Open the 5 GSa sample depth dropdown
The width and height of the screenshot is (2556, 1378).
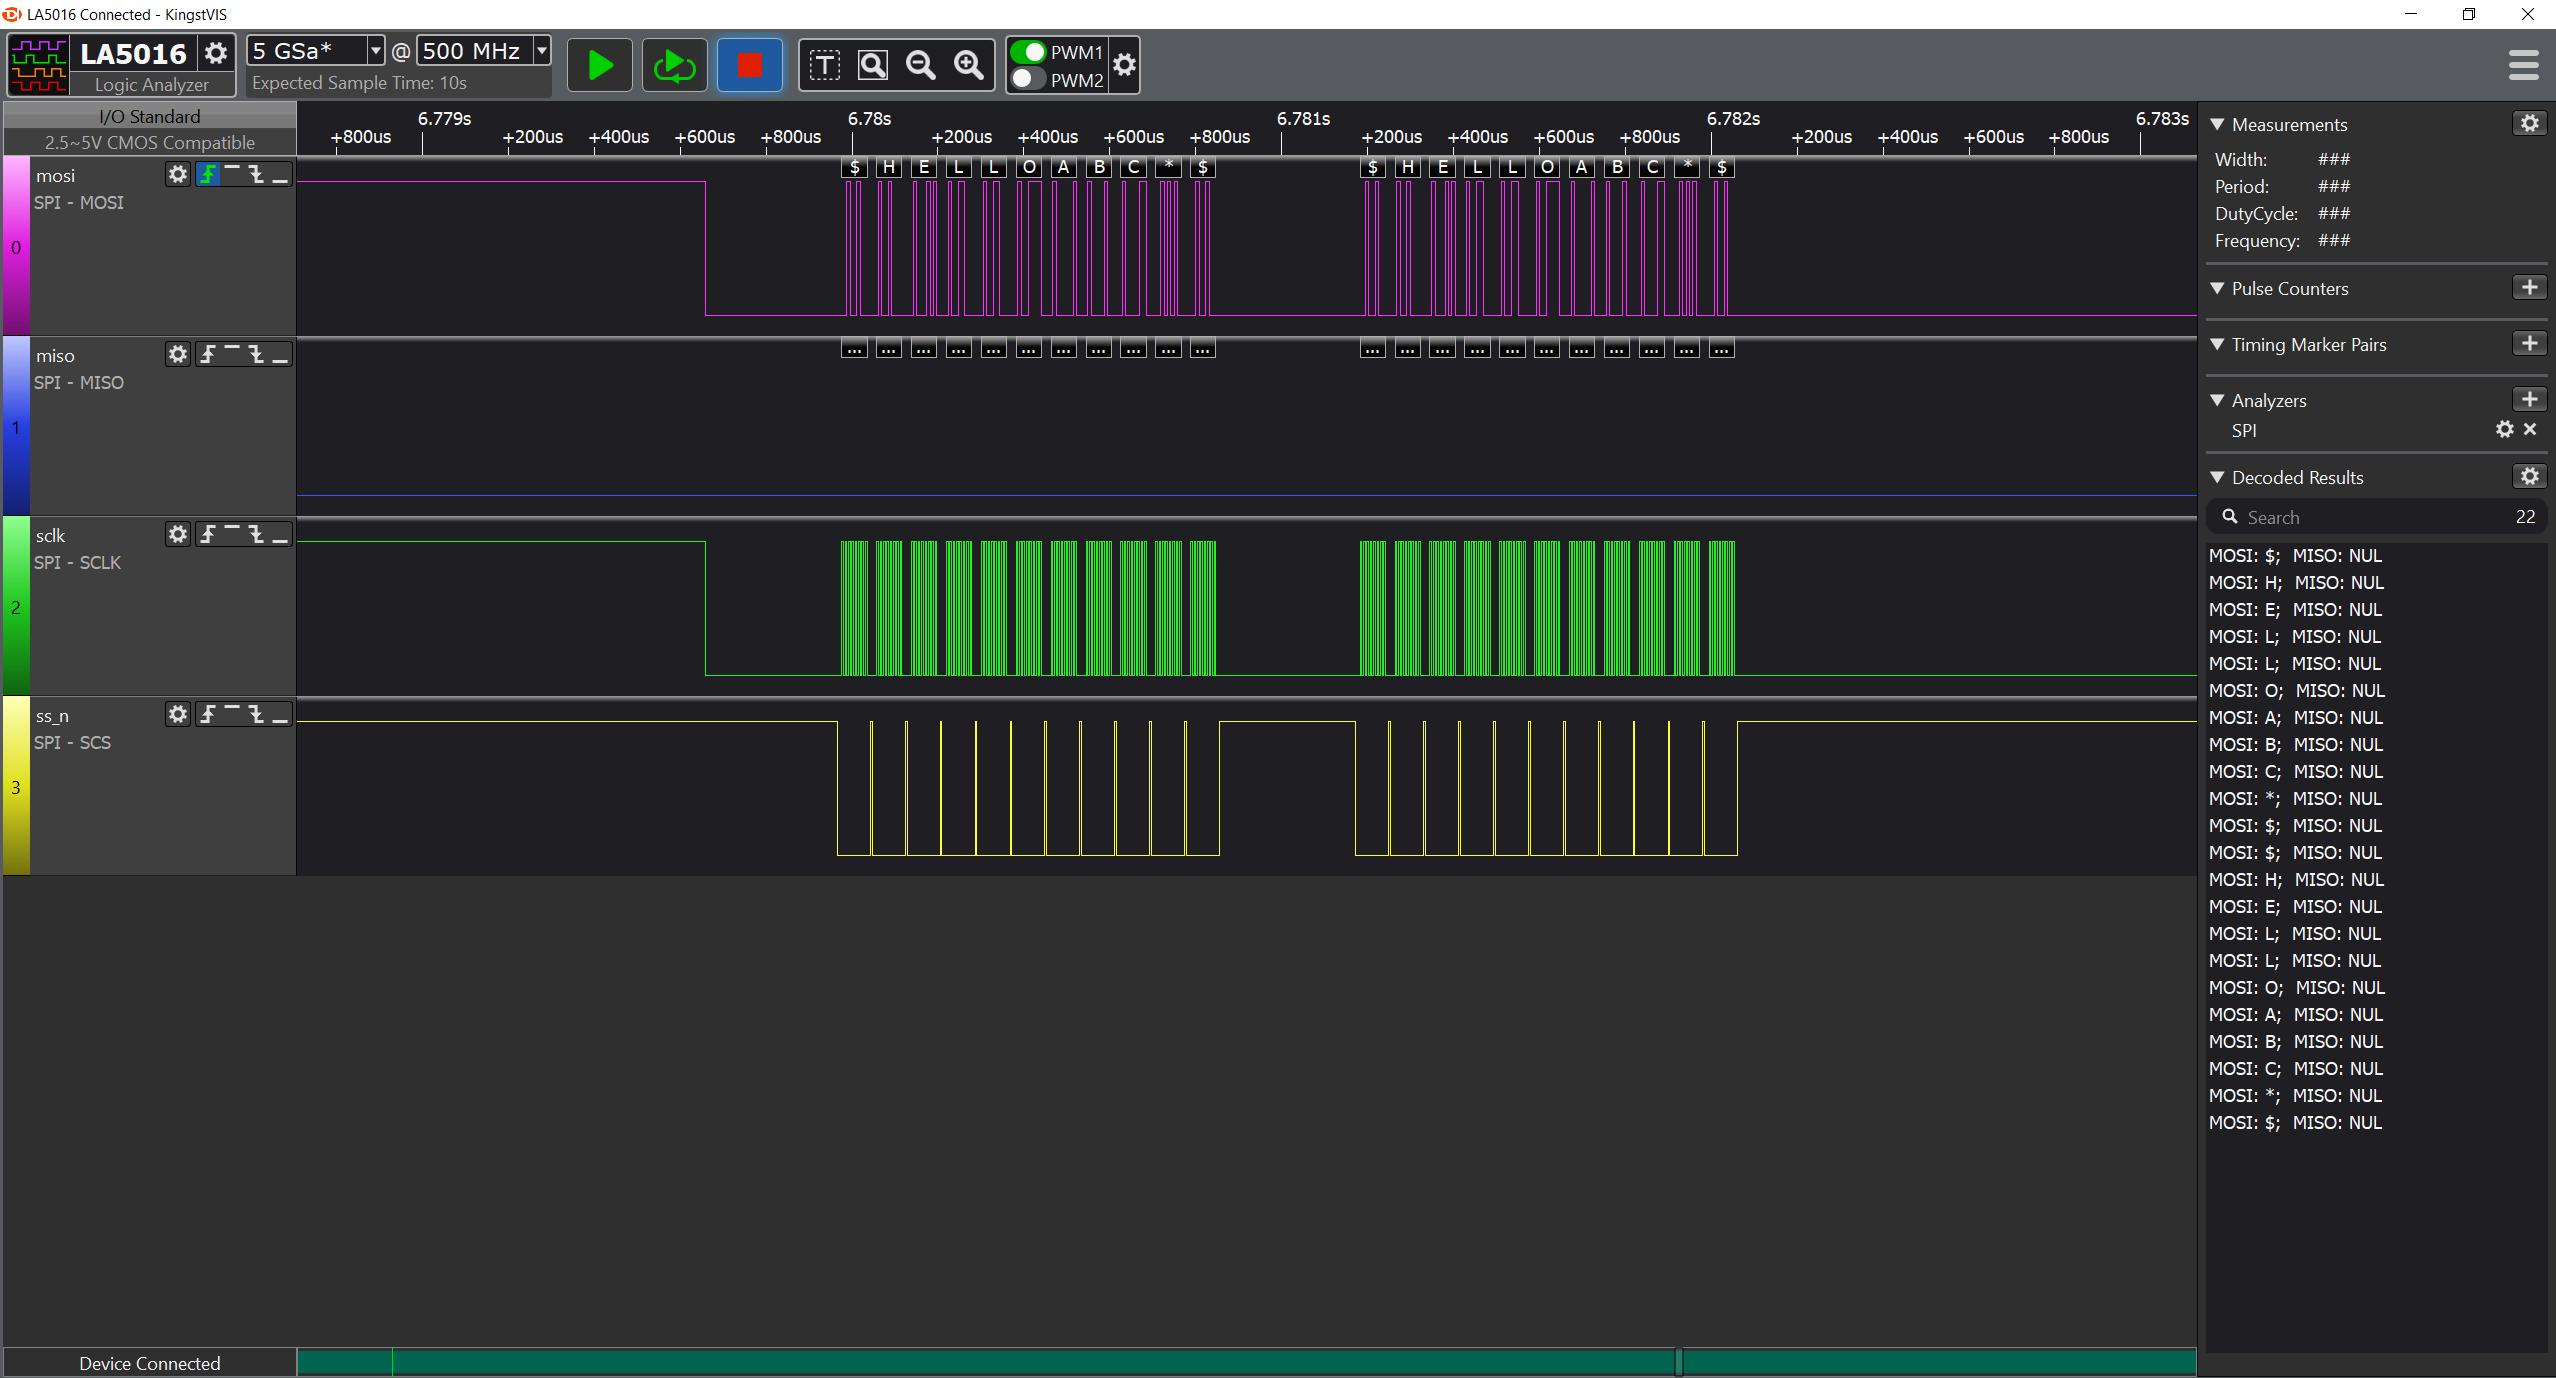[x=375, y=51]
